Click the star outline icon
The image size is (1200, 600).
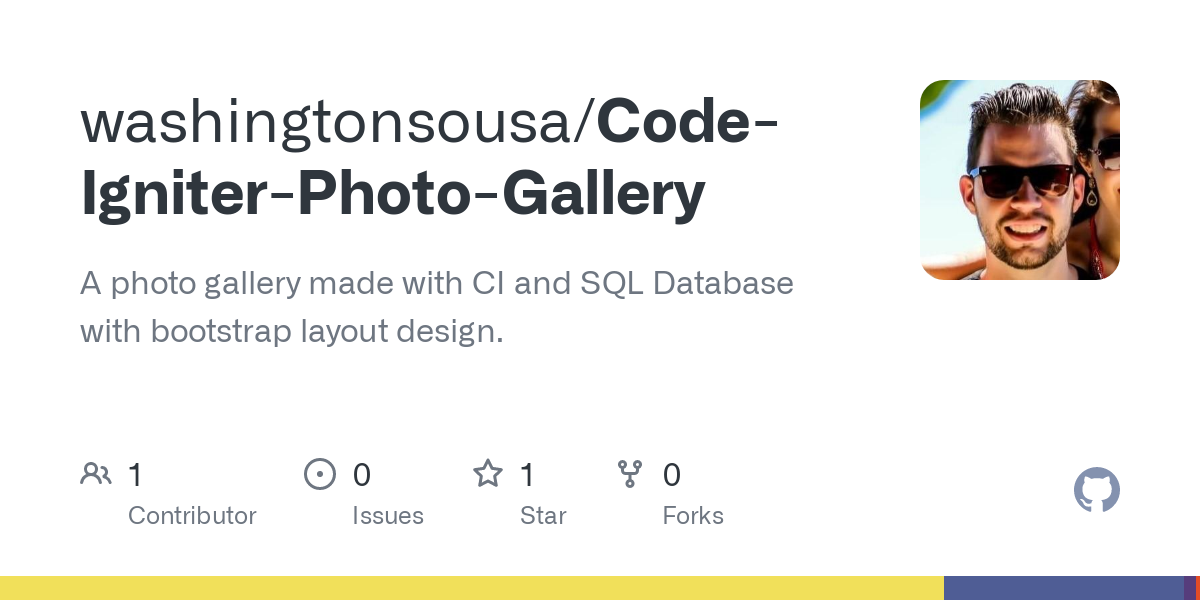488,473
